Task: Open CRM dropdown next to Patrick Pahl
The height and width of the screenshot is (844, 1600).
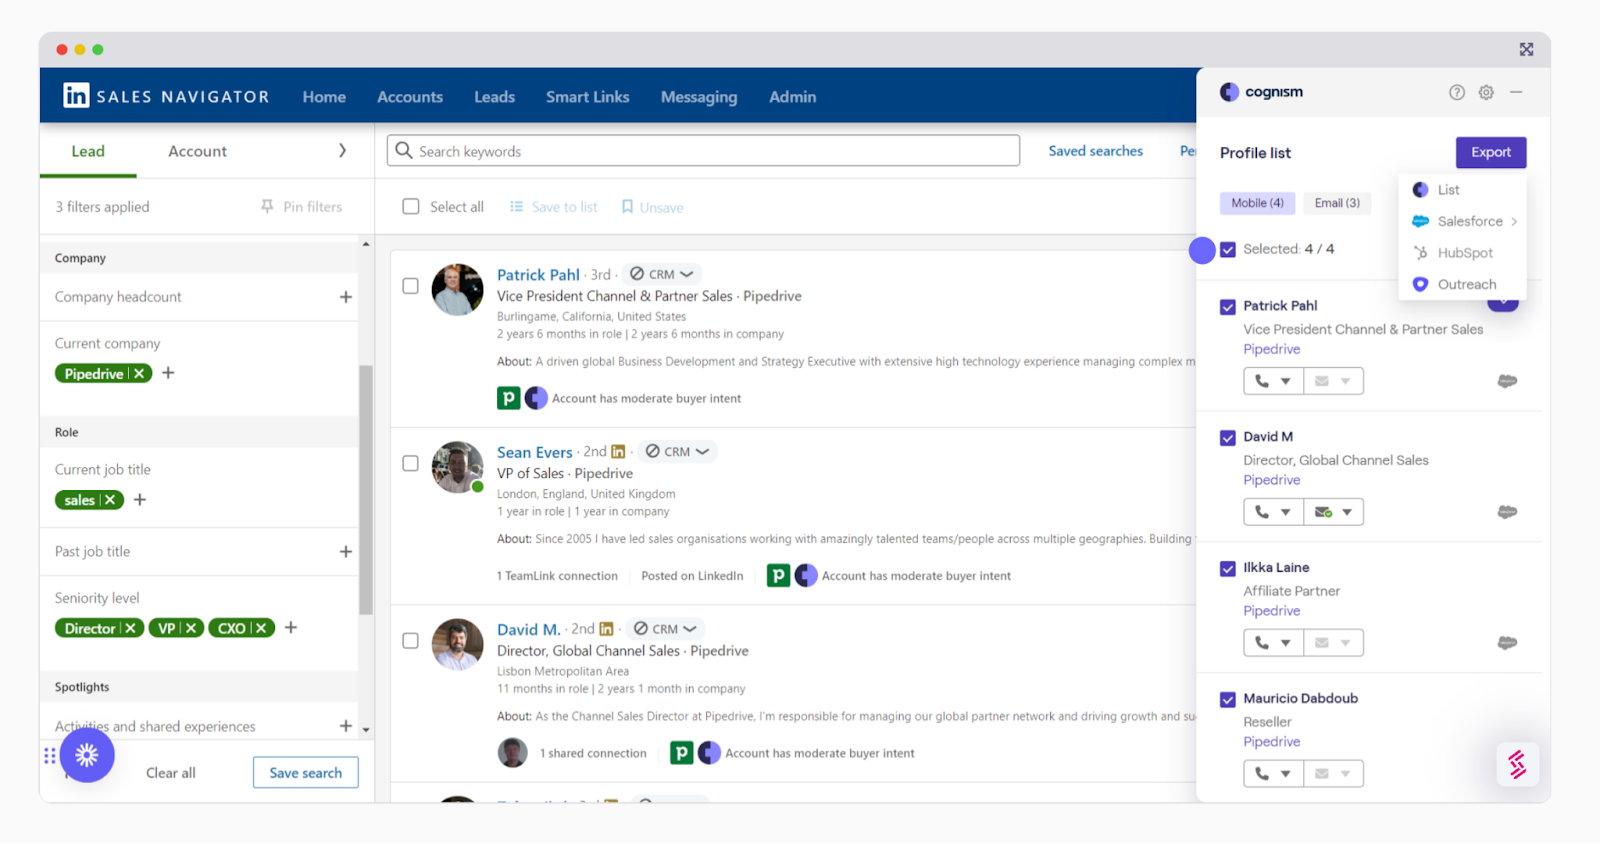Action: (662, 274)
